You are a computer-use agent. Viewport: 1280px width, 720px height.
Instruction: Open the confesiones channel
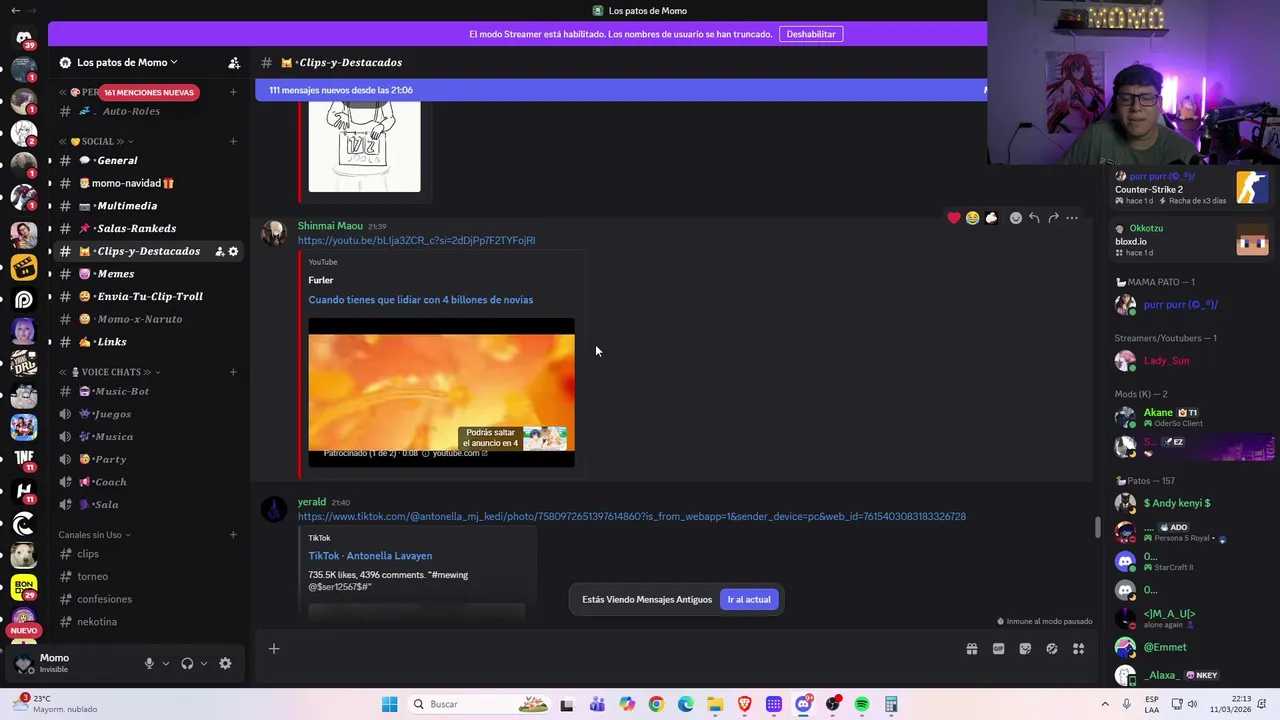148,599
